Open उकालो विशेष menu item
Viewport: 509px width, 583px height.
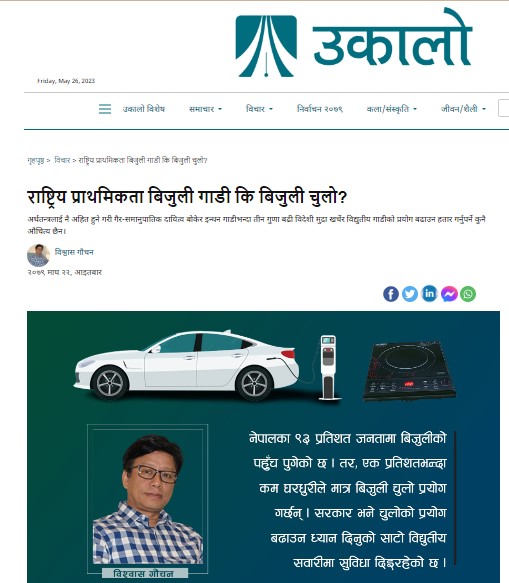click(x=144, y=109)
